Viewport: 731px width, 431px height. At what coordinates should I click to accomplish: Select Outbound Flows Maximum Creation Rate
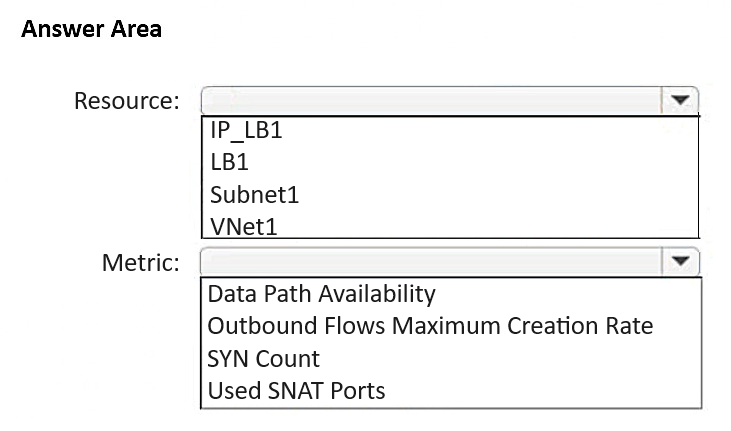[430, 326]
